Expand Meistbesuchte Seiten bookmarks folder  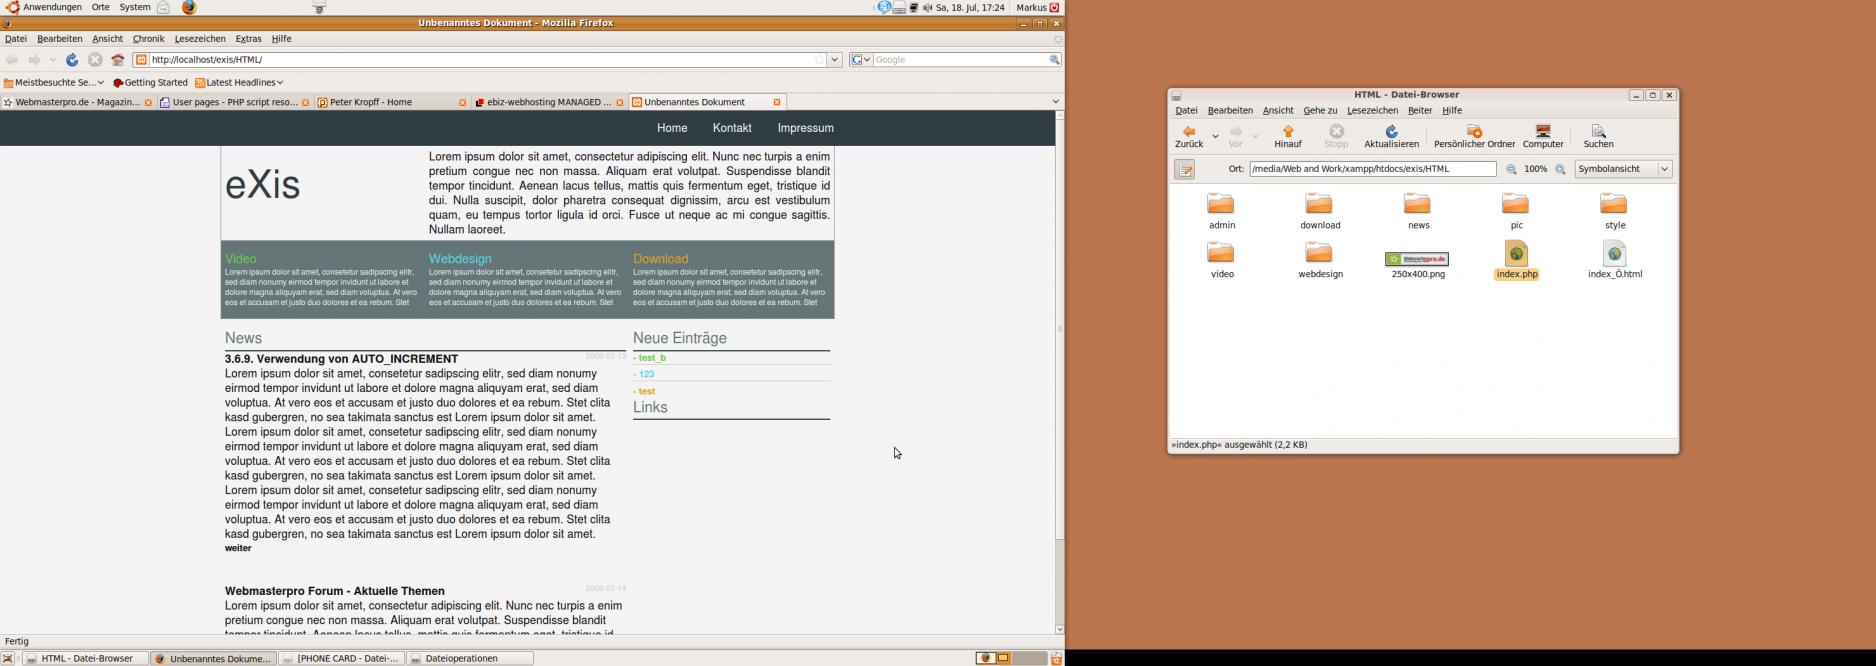click(x=54, y=82)
